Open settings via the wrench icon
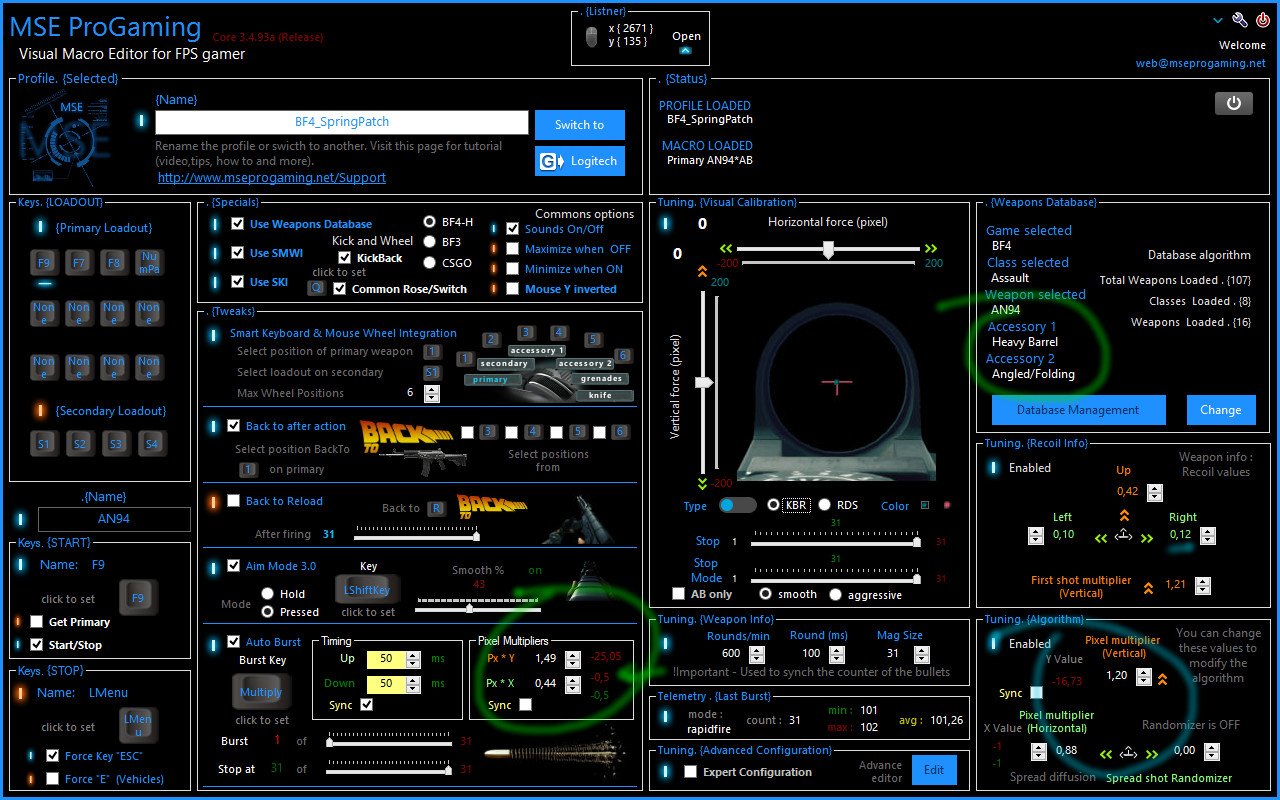Viewport: 1280px width, 800px height. (1240, 20)
